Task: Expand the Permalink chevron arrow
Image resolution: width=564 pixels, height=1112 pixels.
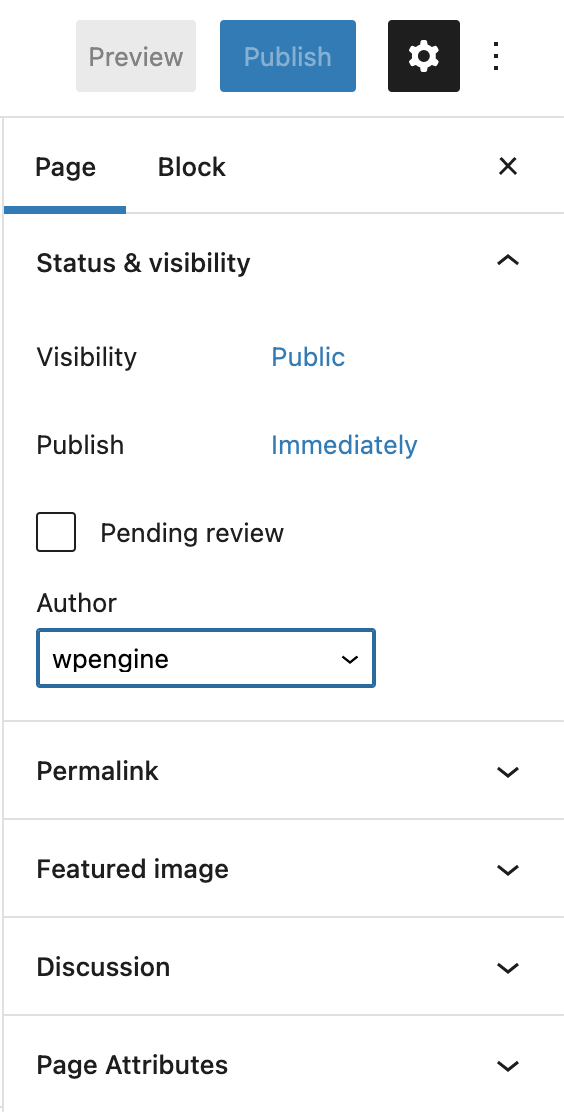Action: 508,772
